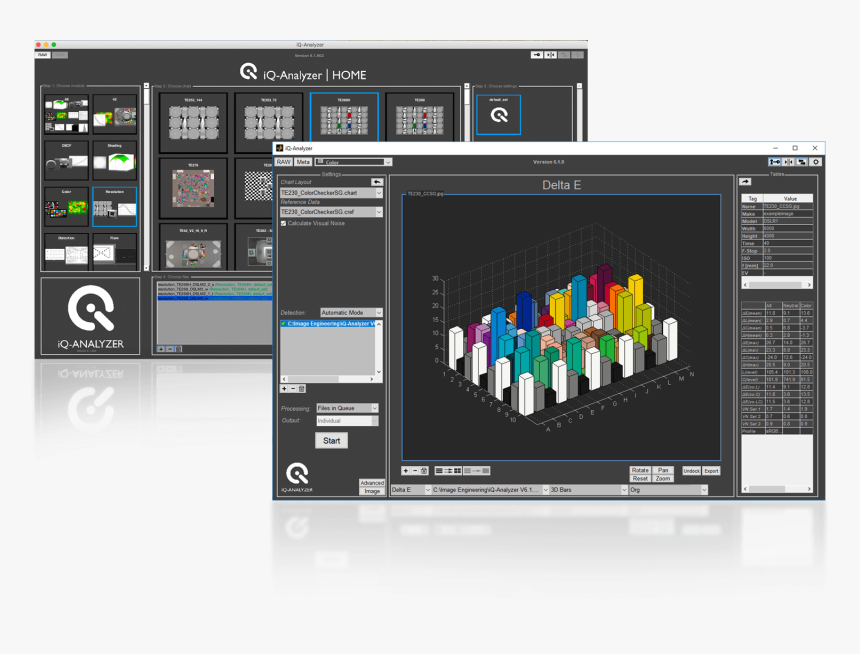This screenshot has width=860, height=654.
Task: Open the Detection Automatic Mode dropdown
Action: click(351, 313)
